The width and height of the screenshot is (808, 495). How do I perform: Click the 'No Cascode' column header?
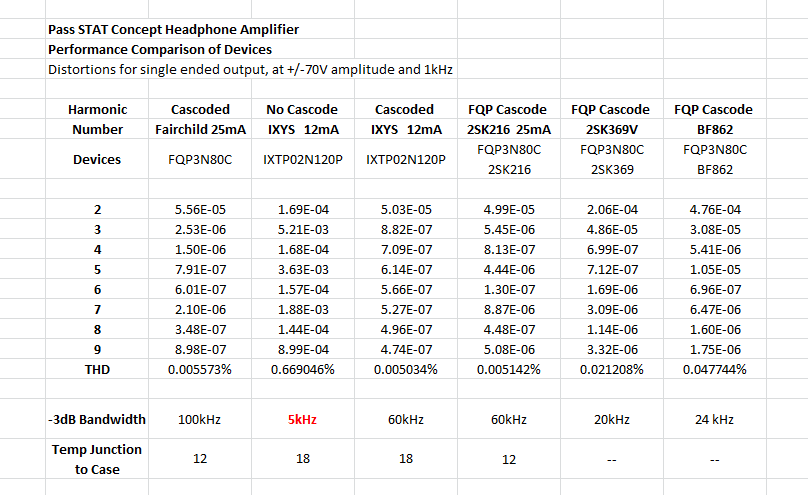[302, 109]
